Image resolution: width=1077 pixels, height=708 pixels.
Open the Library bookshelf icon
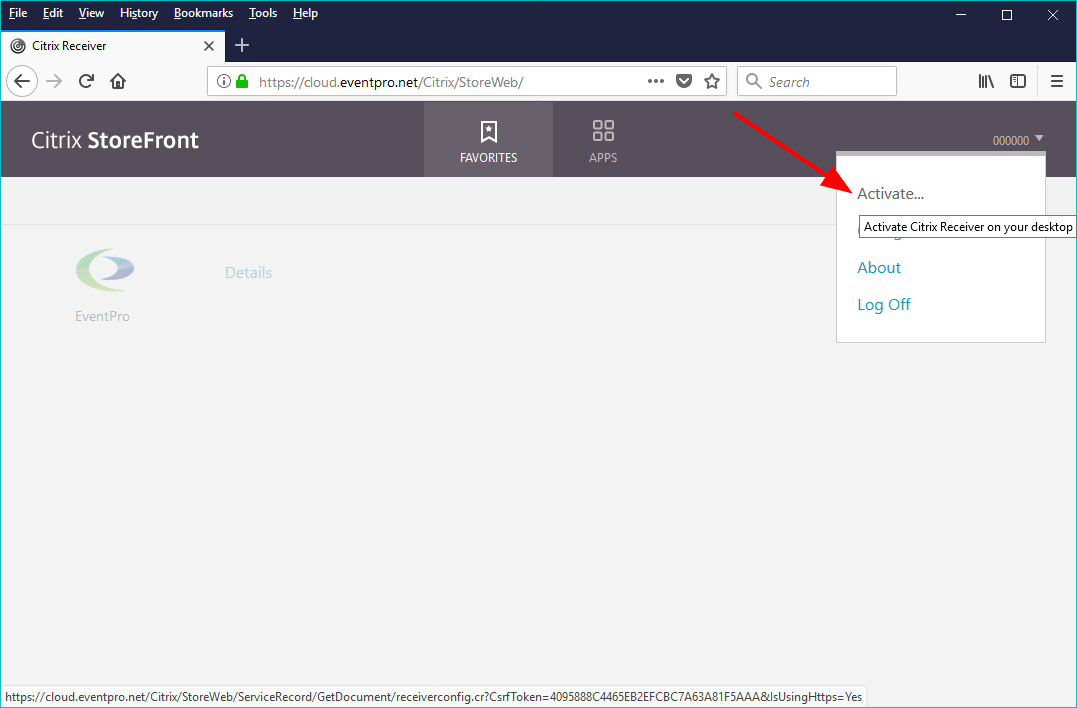click(986, 82)
